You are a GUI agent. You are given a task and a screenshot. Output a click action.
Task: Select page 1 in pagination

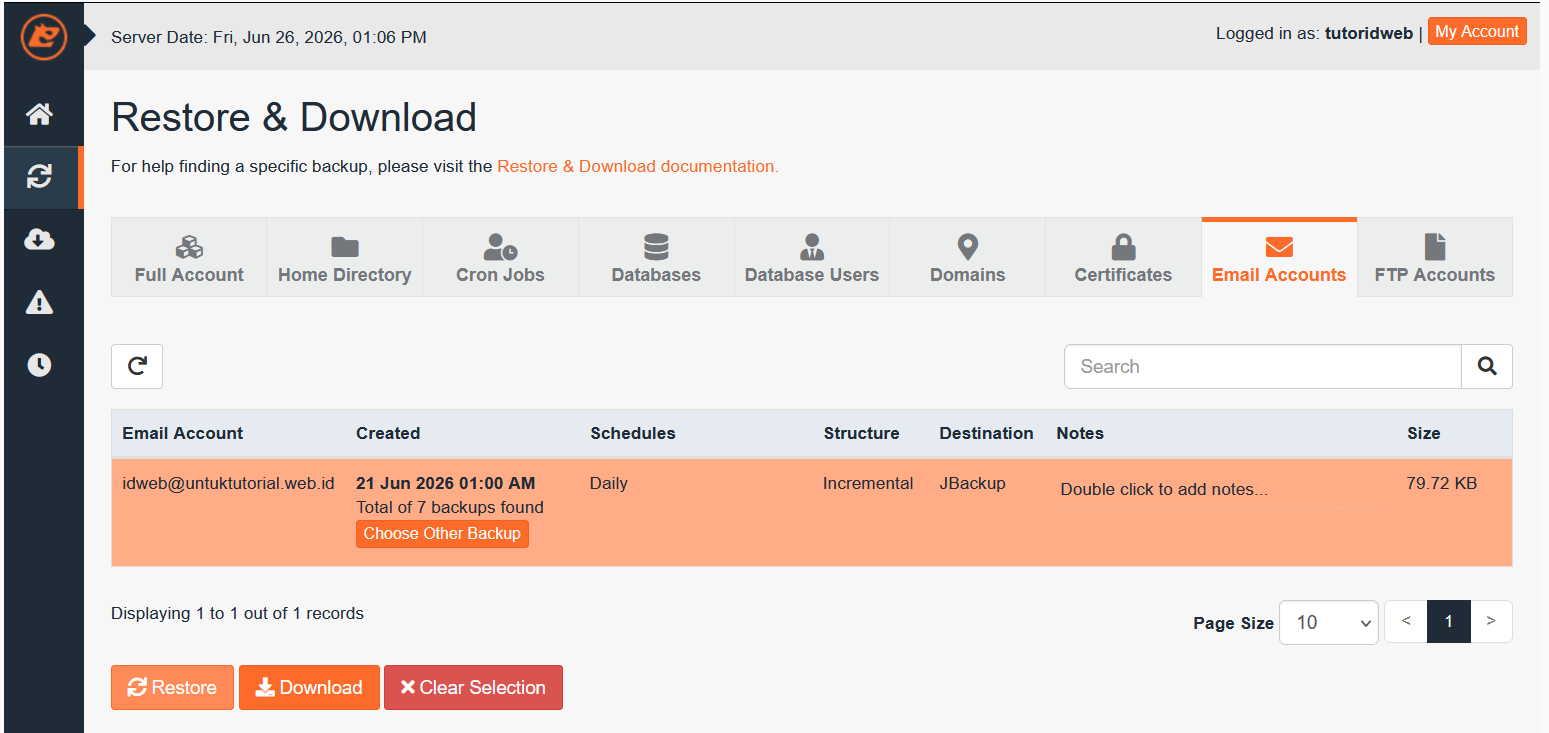point(1449,621)
